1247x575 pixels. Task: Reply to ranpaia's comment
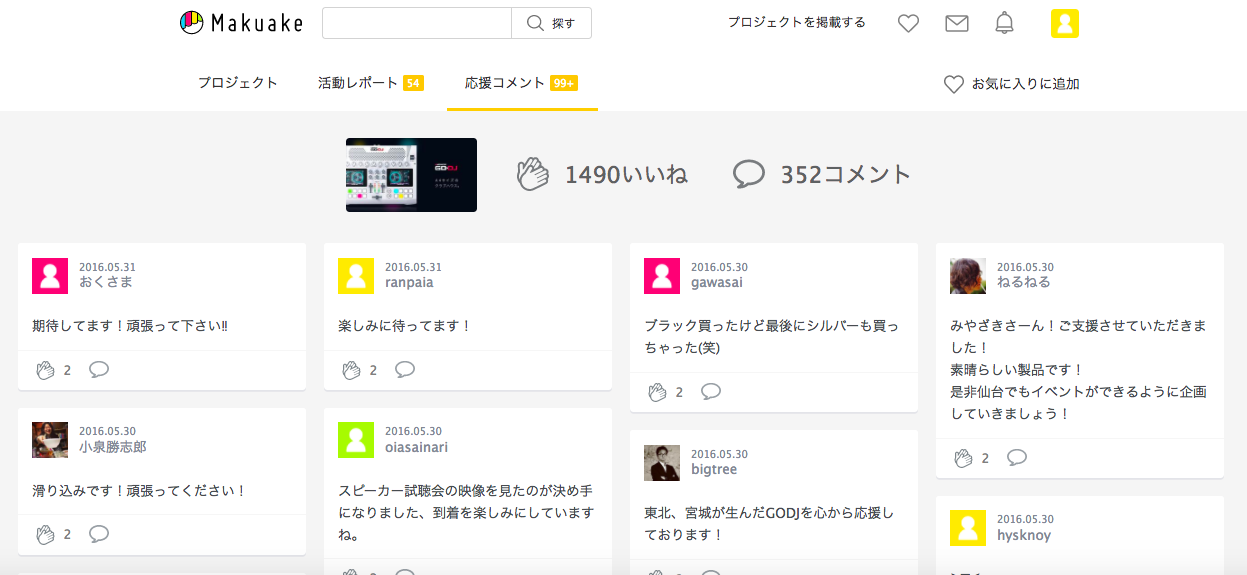click(405, 369)
